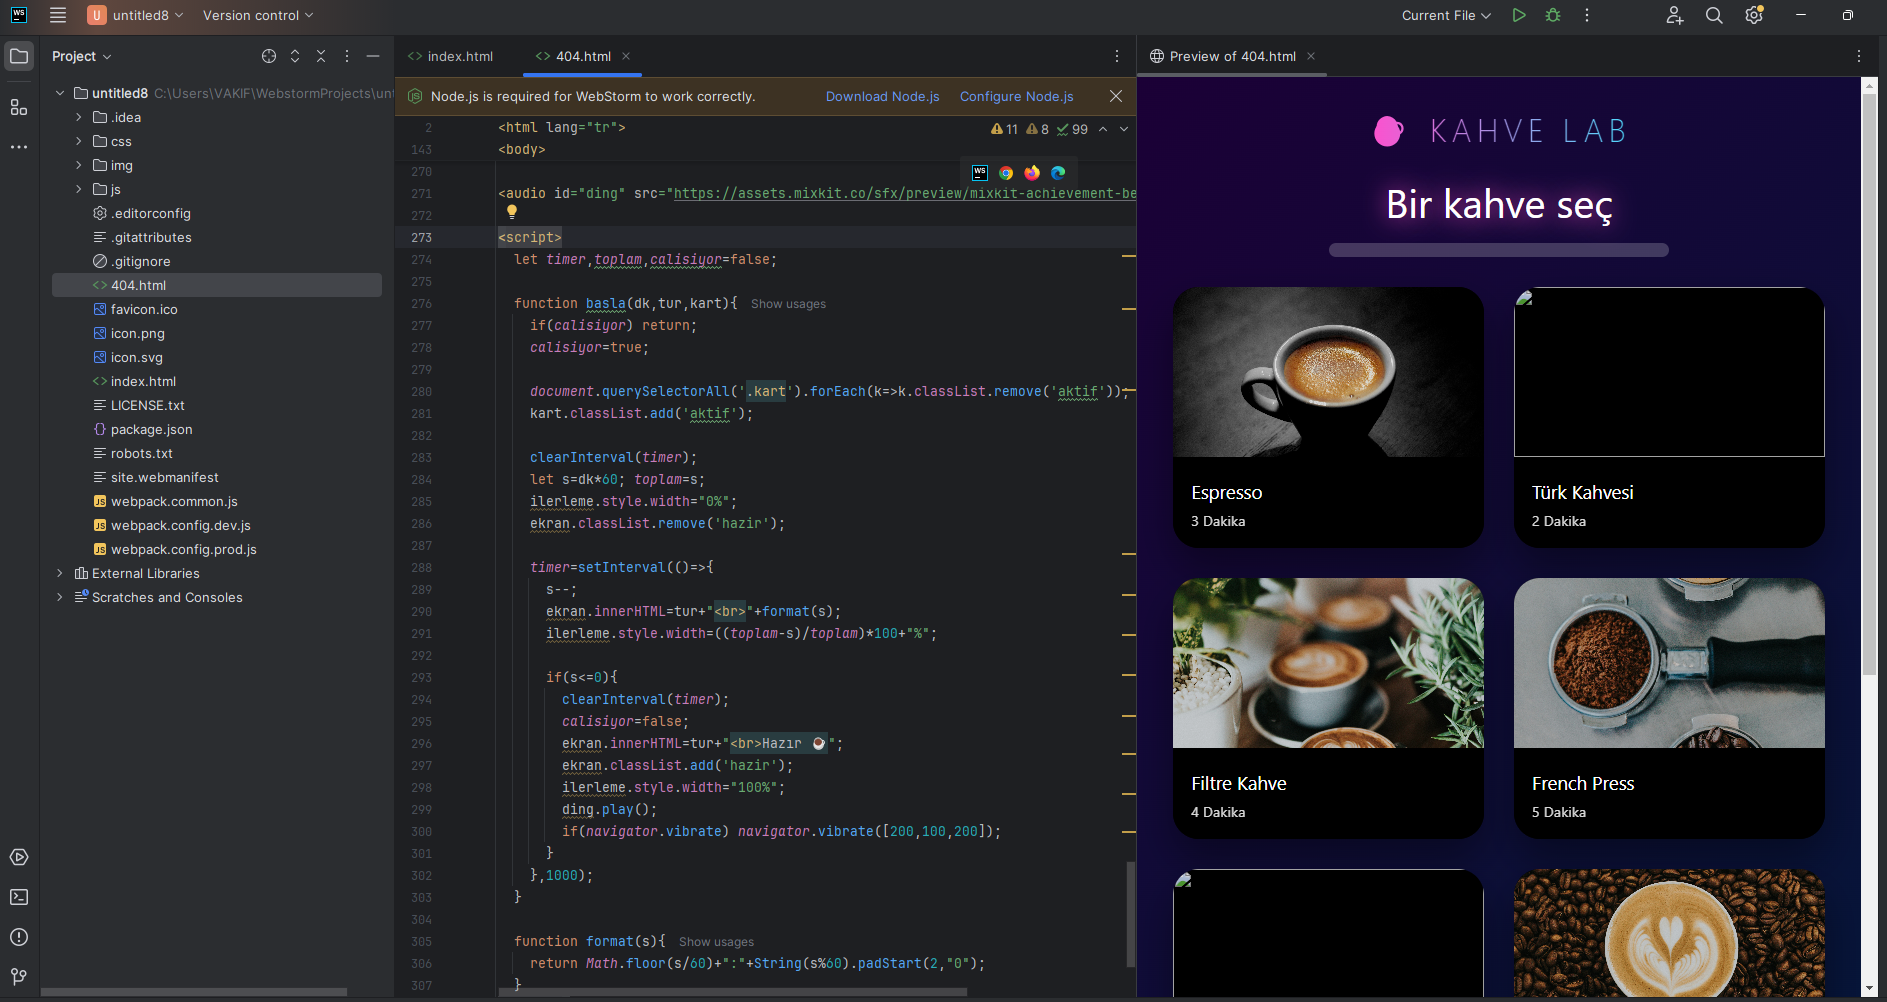The height and width of the screenshot is (1002, 1887).
Task: Open the Project view selector dropdown
Action: (x=82, y=56)
